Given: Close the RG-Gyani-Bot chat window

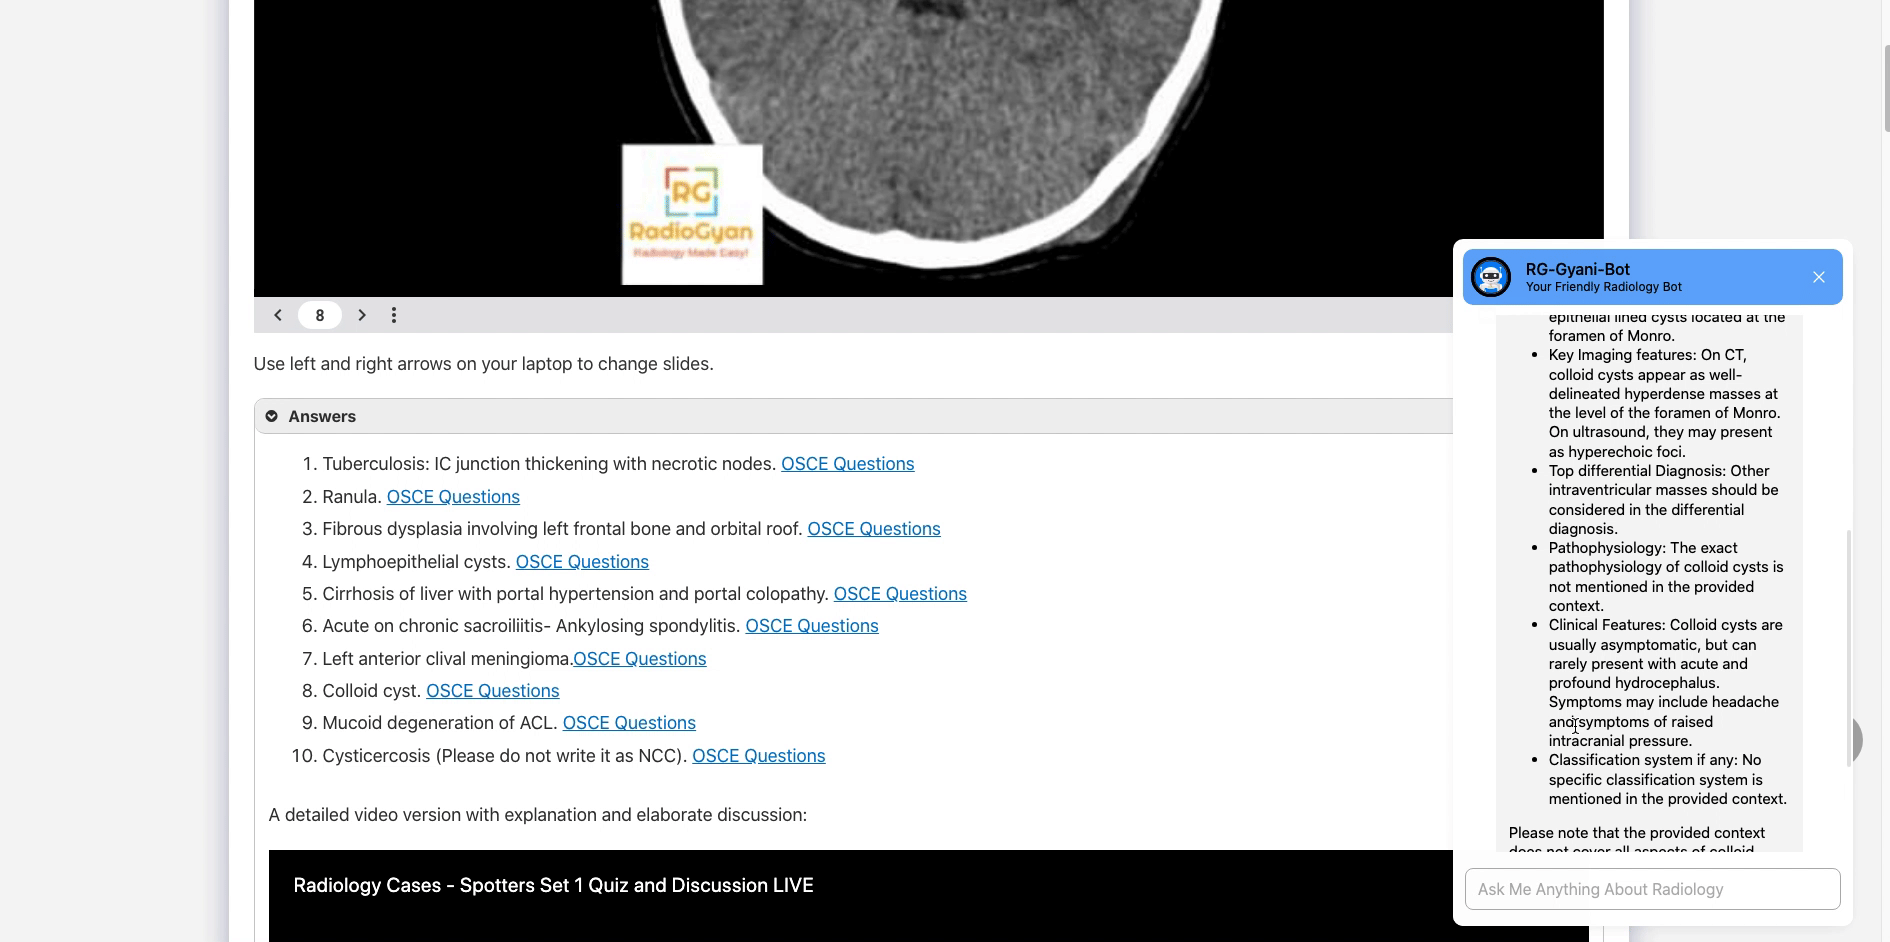Looking at the screenshot, I should (x=1818, y=277).
